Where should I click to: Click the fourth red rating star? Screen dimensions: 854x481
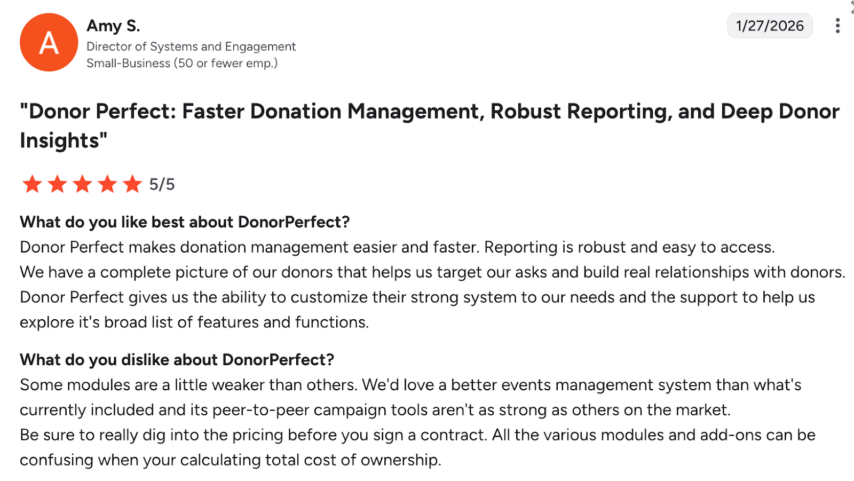pyautogui.click(x=107, y=184)
